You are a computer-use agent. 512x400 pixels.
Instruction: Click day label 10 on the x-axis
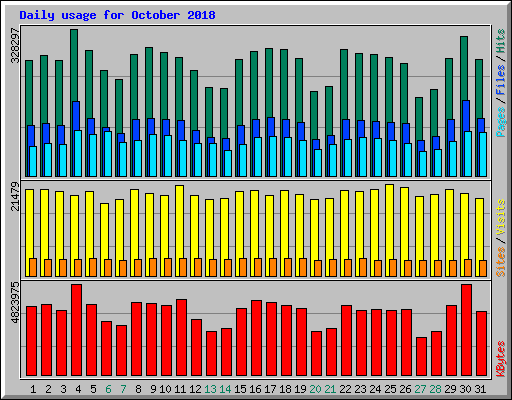tap(165, 389)
